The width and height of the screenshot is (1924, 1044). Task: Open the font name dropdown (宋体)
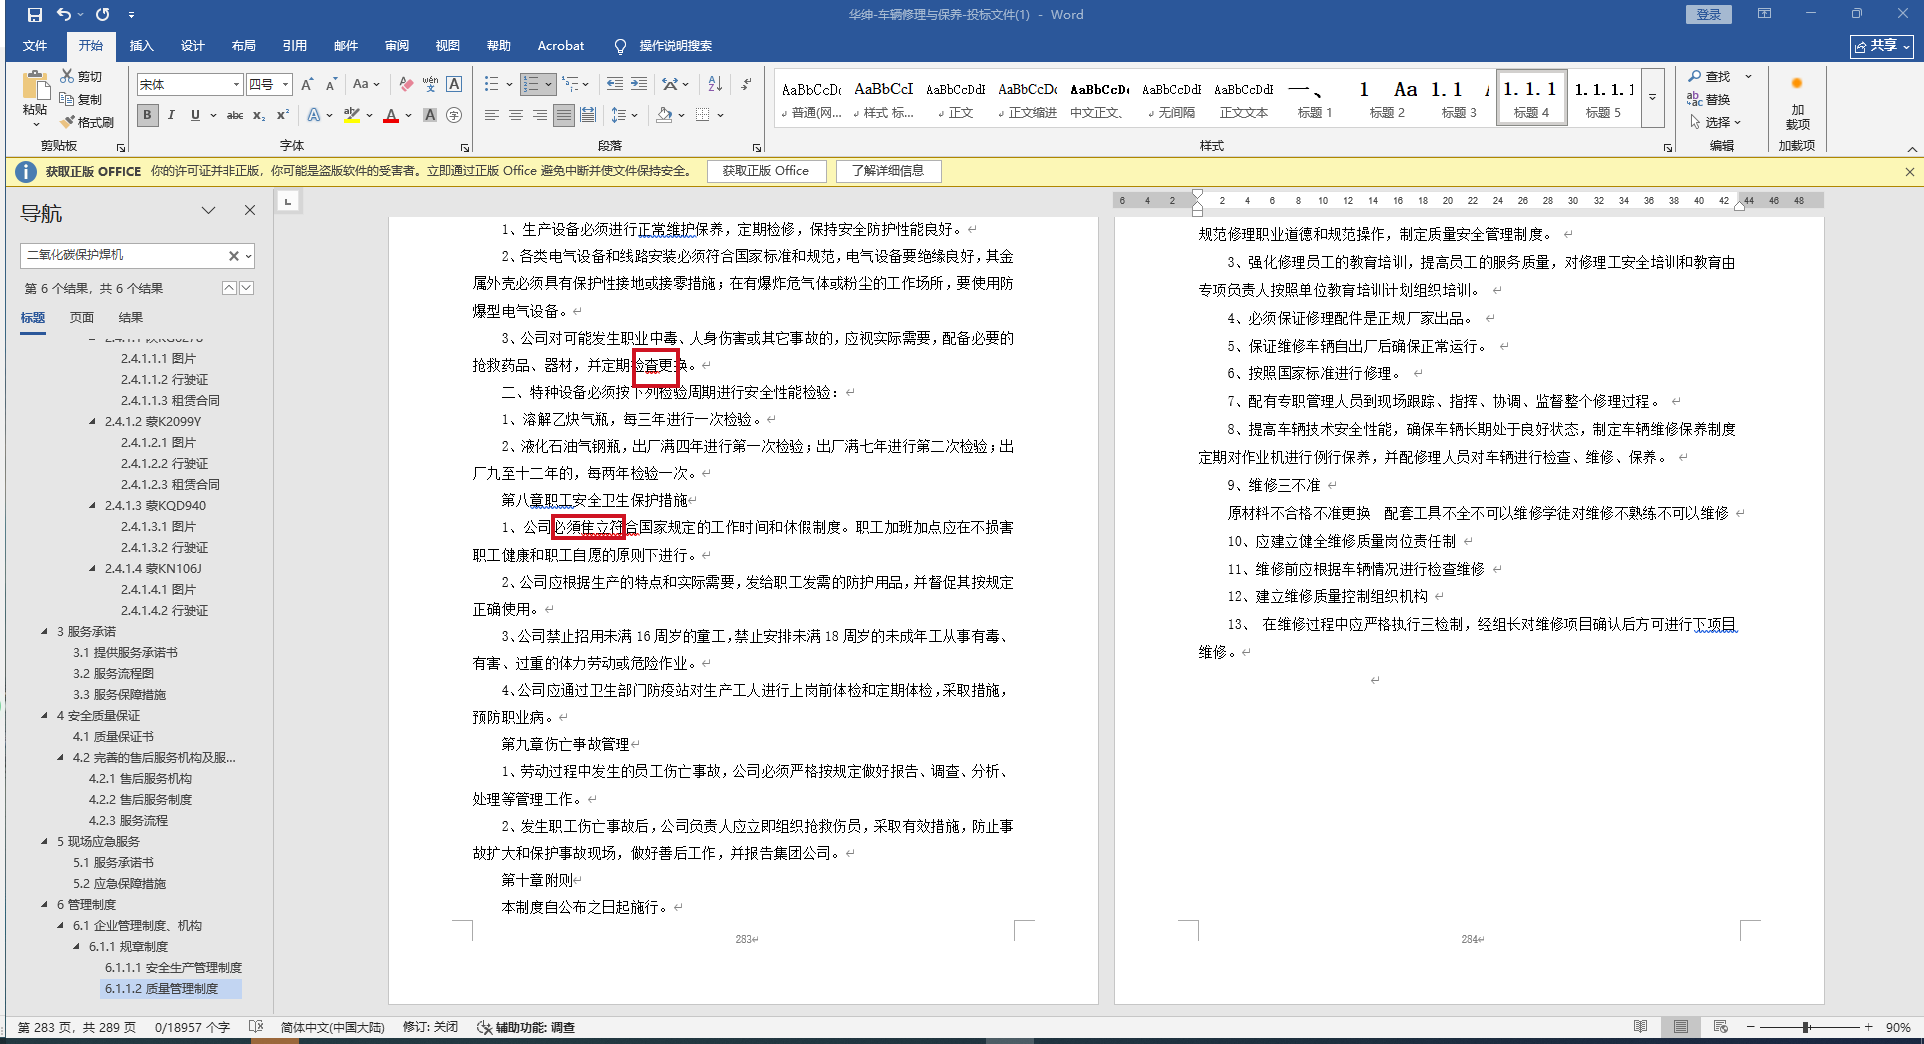tap(236, 85)
